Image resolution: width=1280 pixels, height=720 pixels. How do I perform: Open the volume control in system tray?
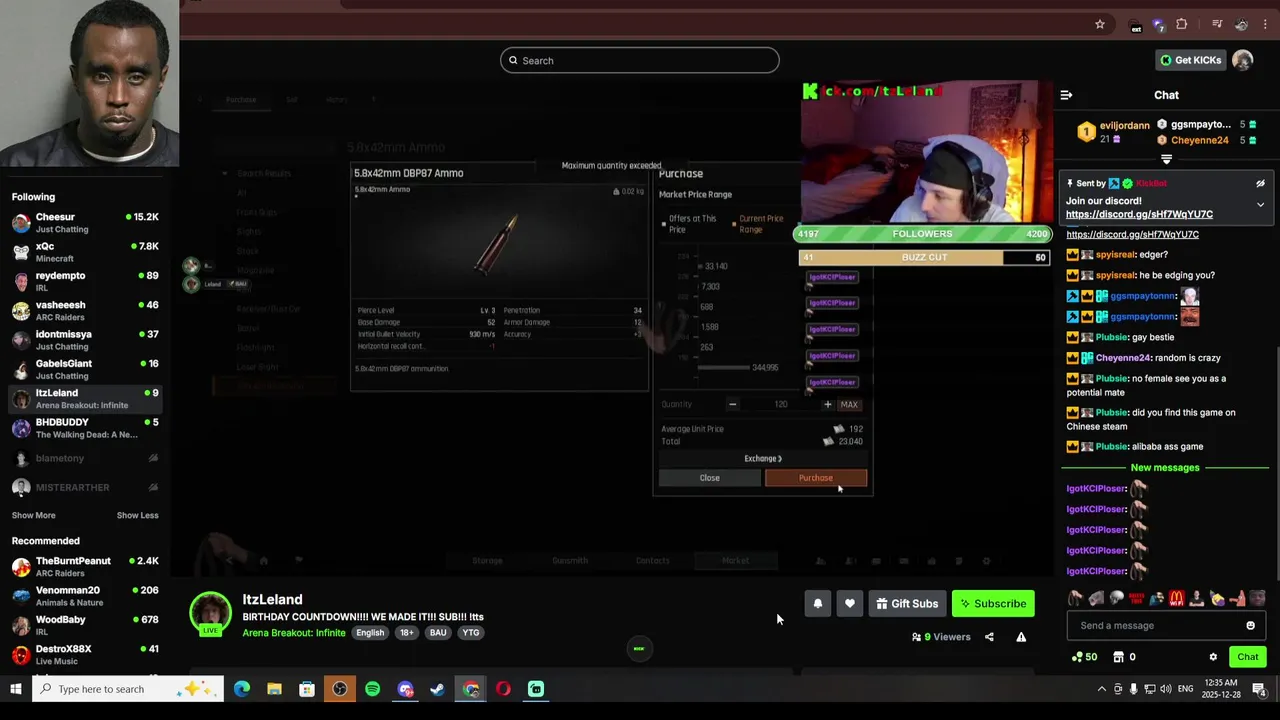click(x=1166, y=689)
